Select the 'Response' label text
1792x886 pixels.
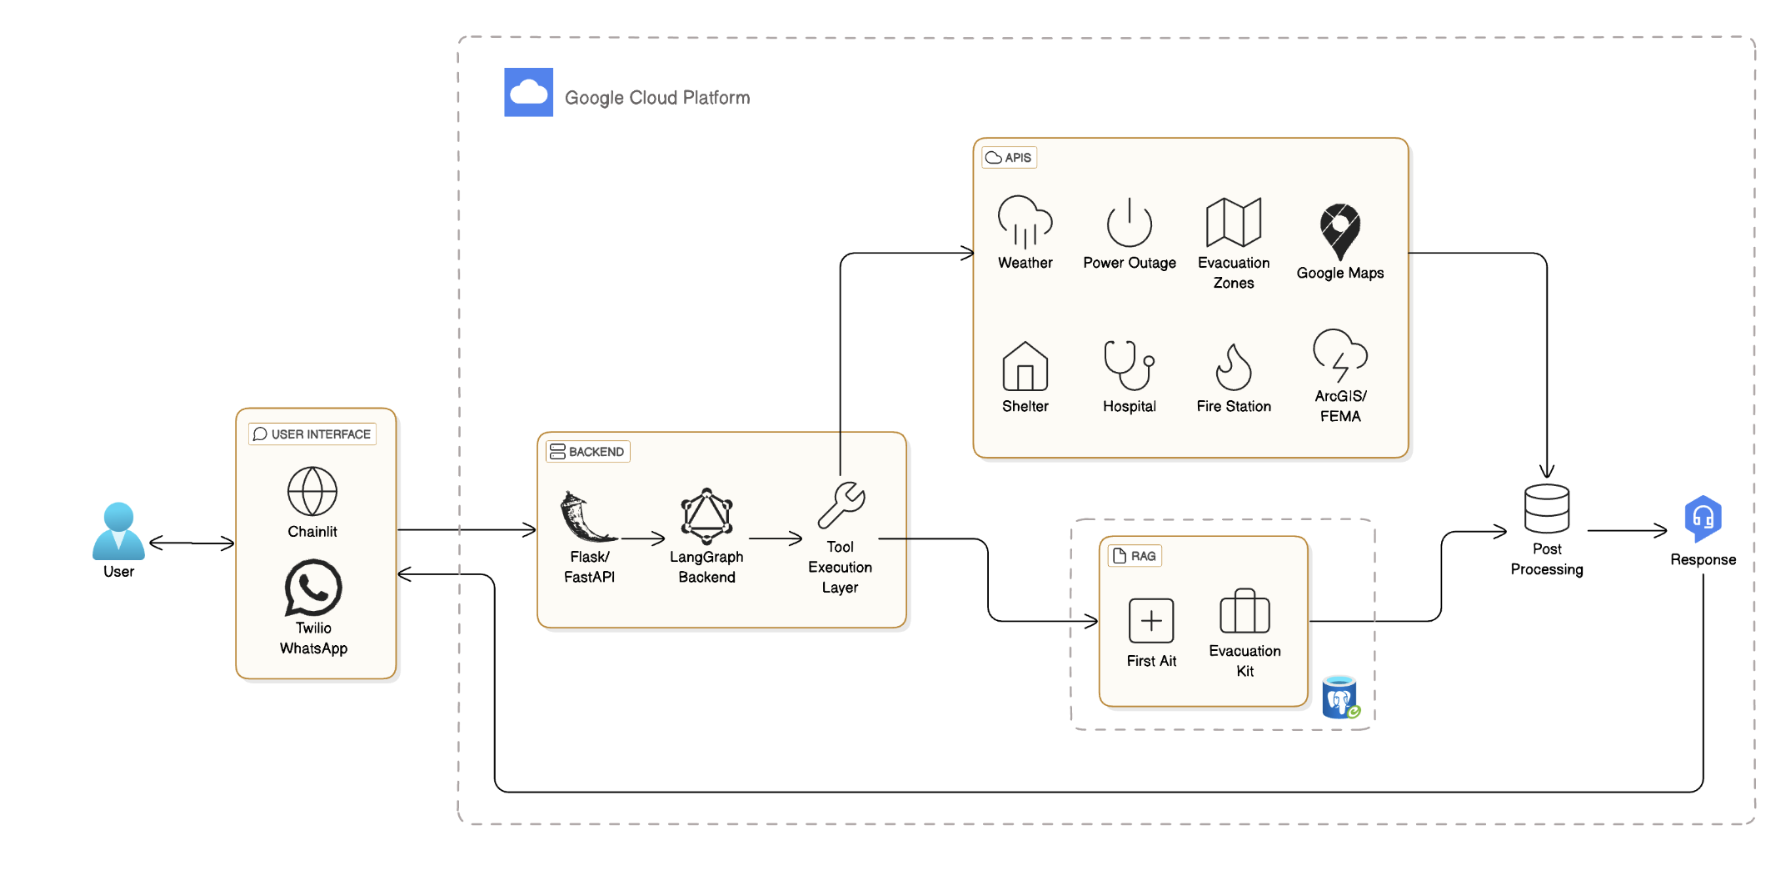click(x=1703, y=560)
